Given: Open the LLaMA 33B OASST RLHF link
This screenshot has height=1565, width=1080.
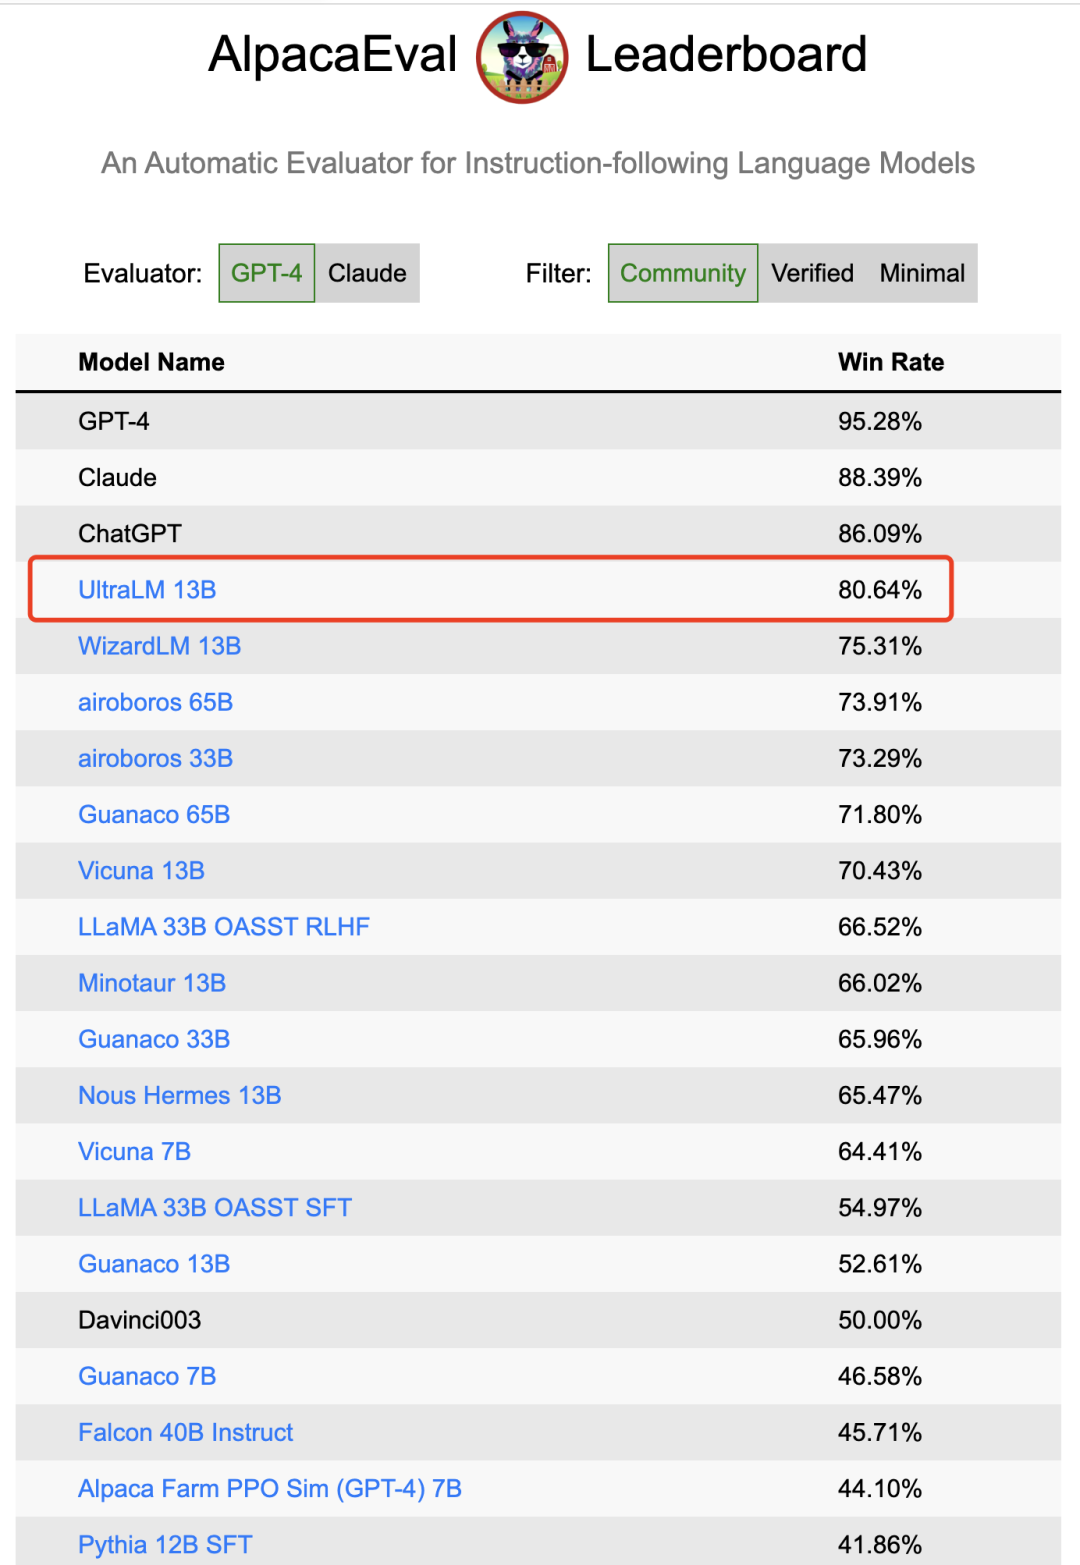Looking at the screenshot, I should [224, 927].
